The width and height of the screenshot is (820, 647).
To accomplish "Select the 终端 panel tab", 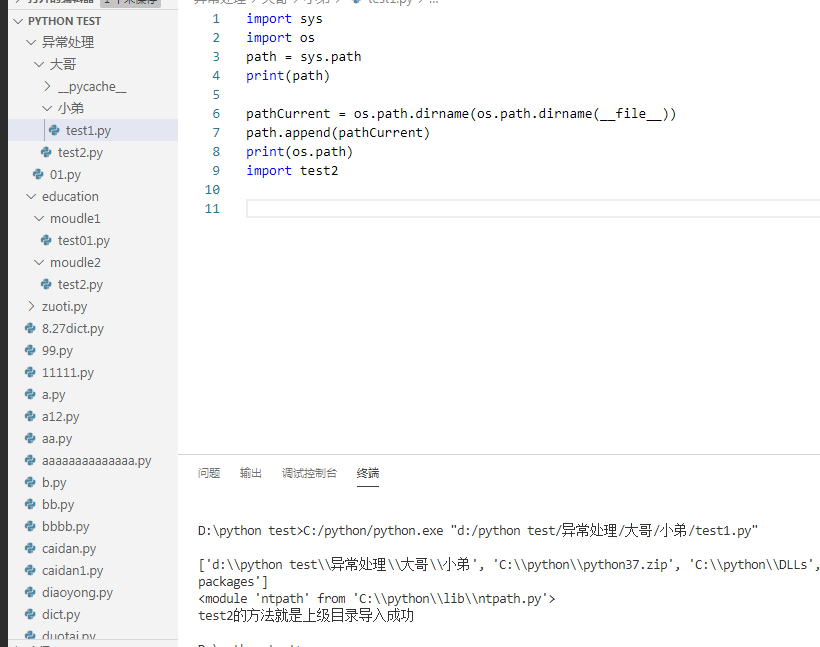I will pos(368,473).
